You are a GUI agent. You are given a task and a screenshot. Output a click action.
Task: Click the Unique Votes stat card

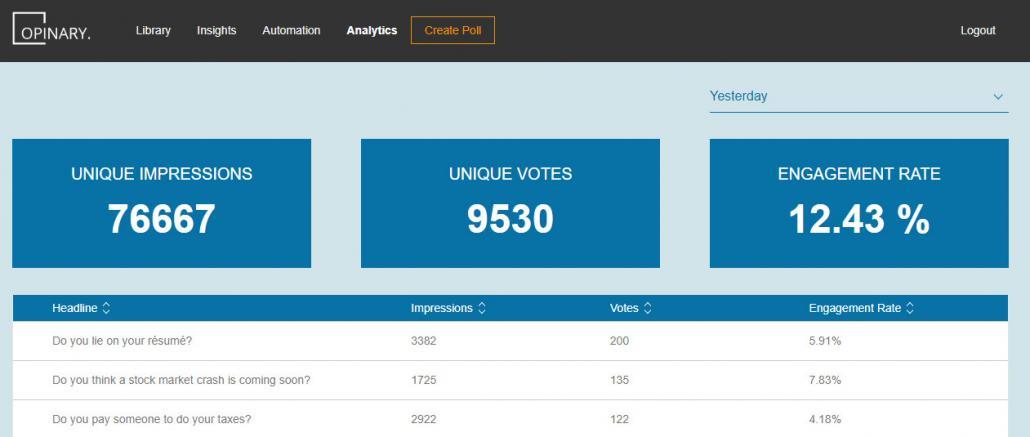tap(510, 203)
